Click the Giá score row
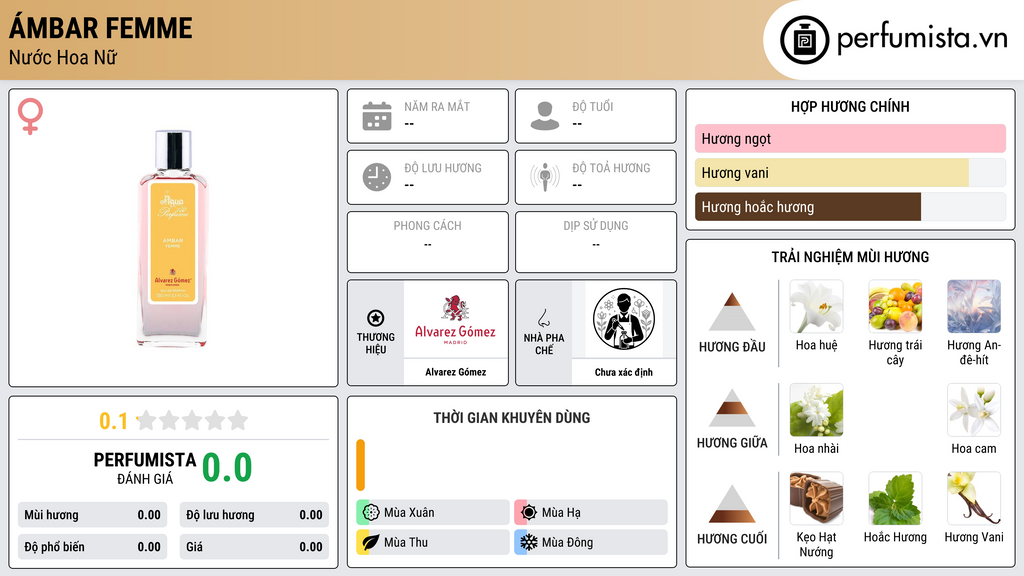Image resolution: width=1024 pixels, height=576 pixels. (x=254, y=547)
